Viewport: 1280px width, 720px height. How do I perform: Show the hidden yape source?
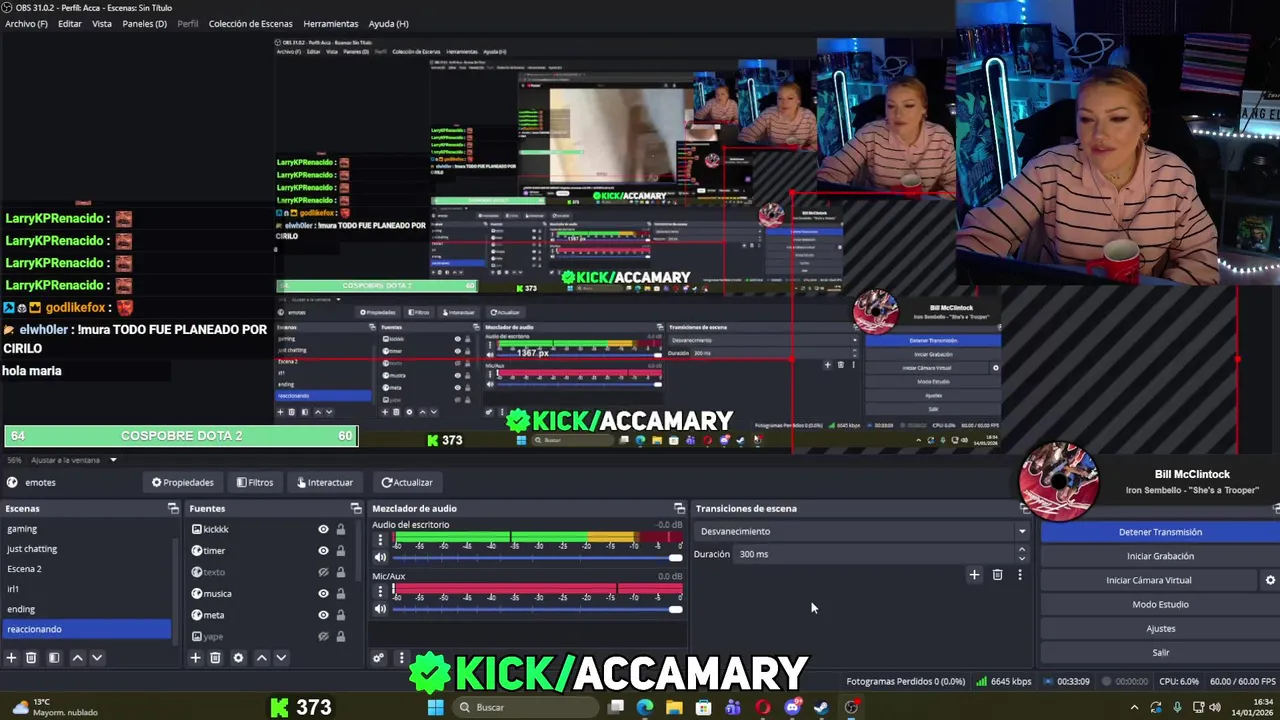pos(323,636)
